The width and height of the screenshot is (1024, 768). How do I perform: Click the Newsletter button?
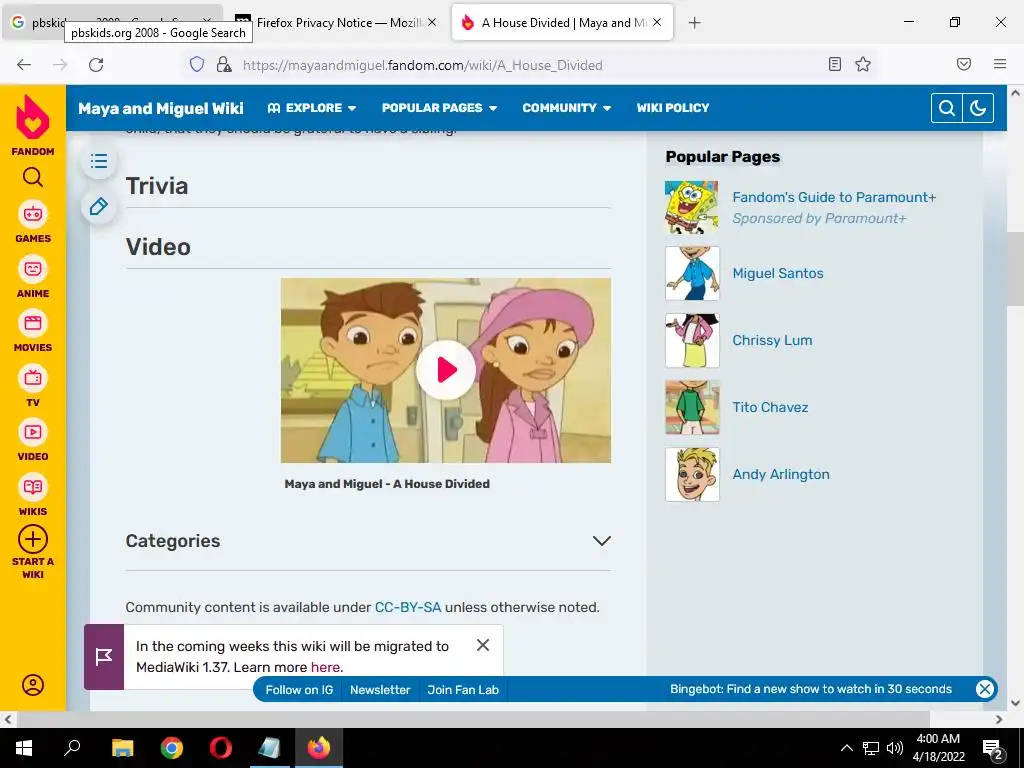point(380,690)
